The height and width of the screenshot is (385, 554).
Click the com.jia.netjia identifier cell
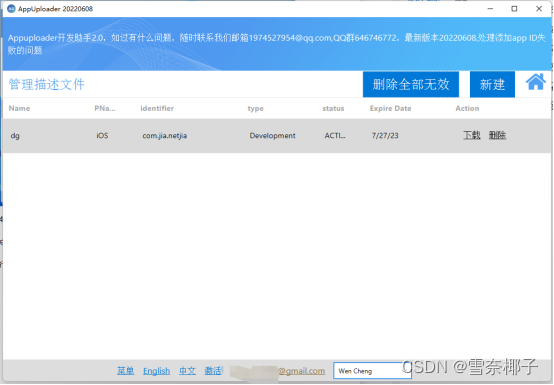pos(165,136)
